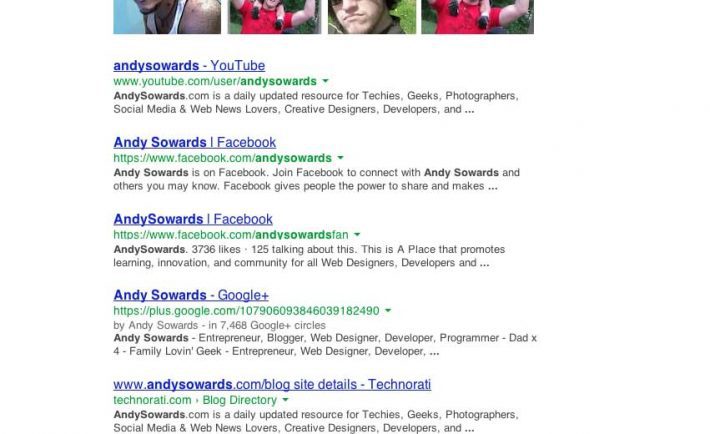Click the plus.google.com green URL

coord(246,311)
